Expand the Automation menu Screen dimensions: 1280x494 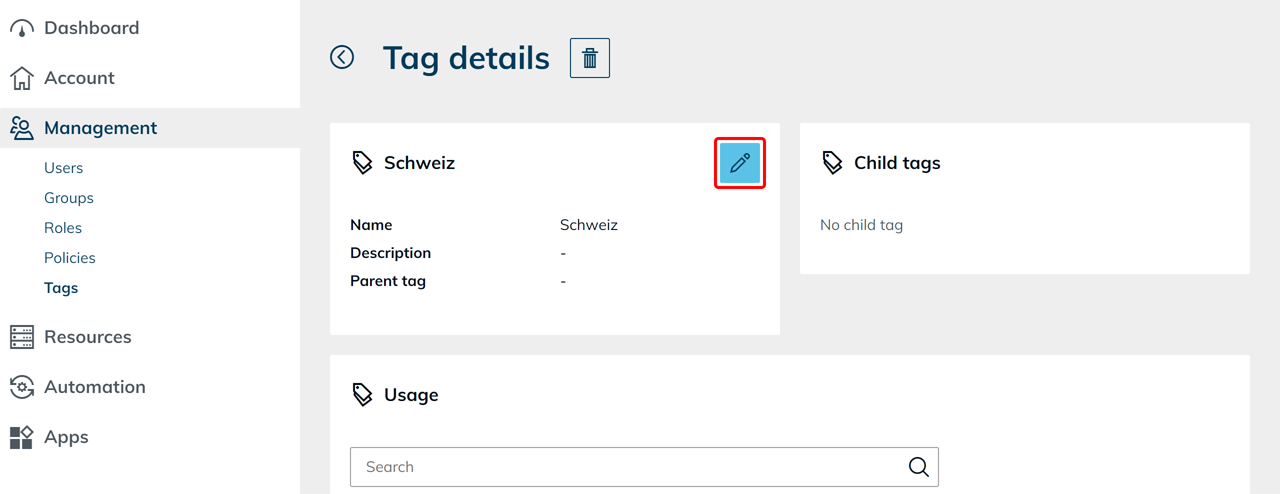[95, 387]
